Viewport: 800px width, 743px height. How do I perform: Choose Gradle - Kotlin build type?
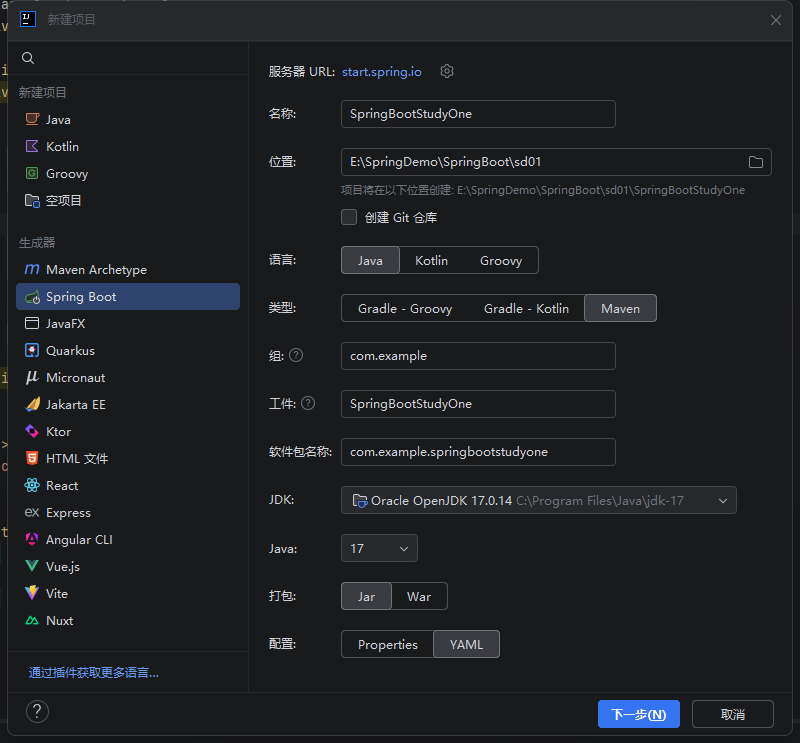click(527, 308)
